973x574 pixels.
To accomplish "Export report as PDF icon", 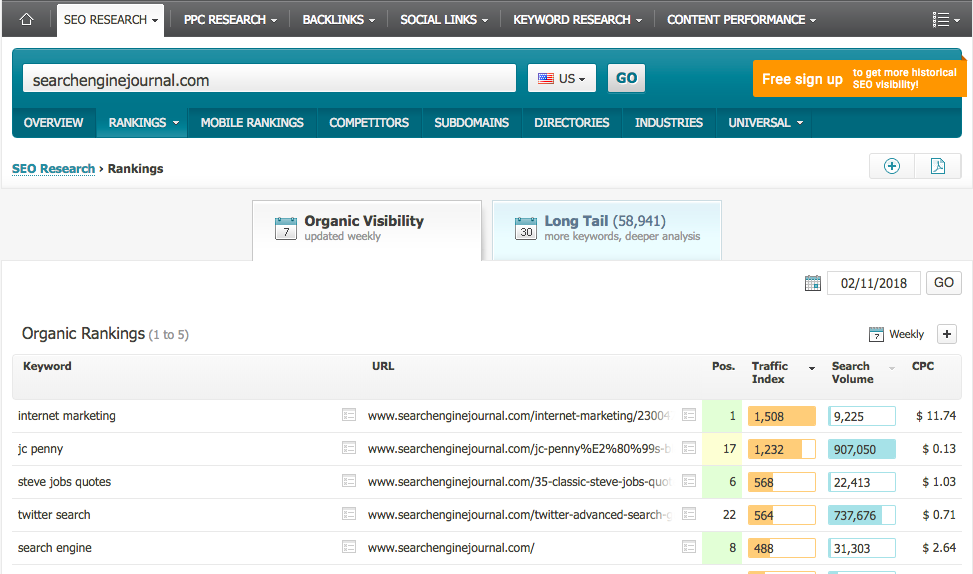I will click(938, 166).
